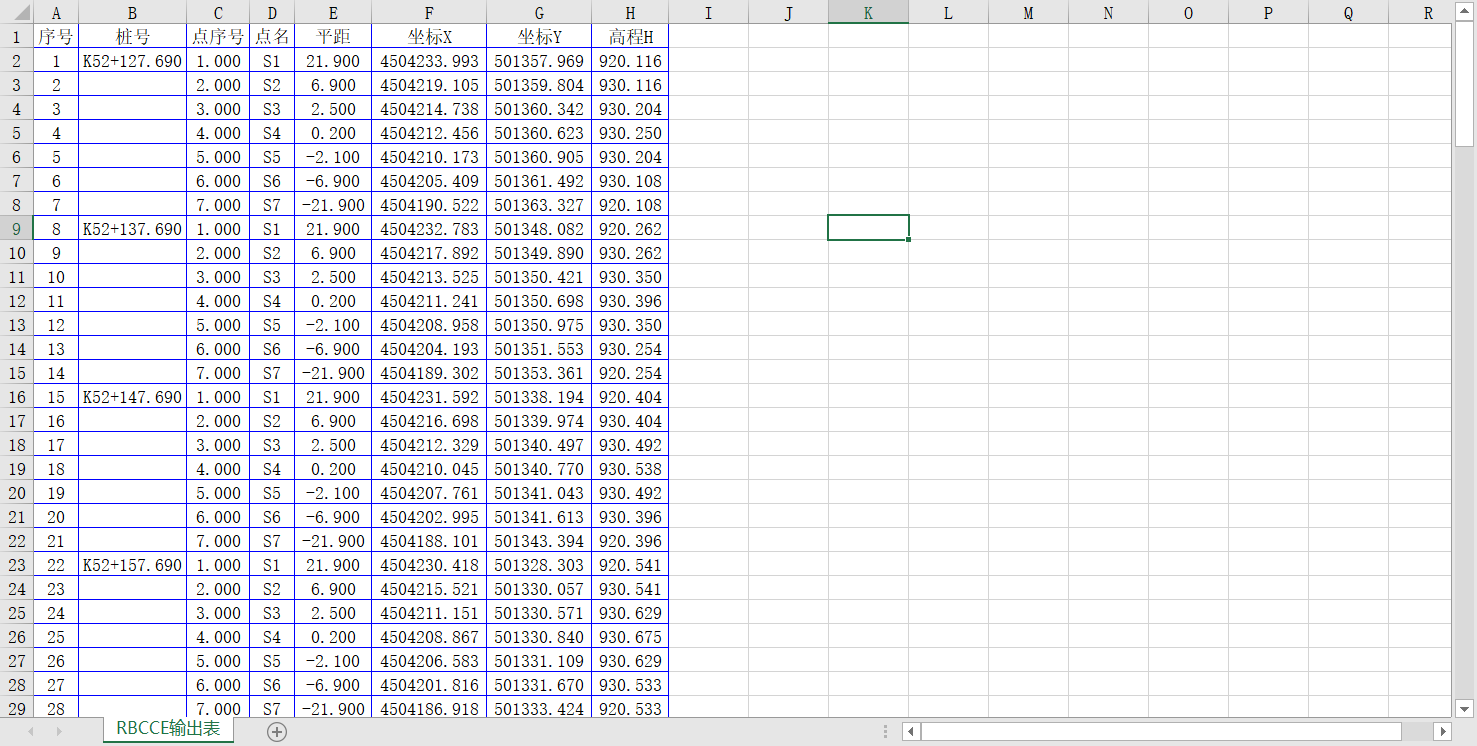The height and width of the screenshot is (746, 1477).
Task: Select column header F
Action: click(429, 13)
